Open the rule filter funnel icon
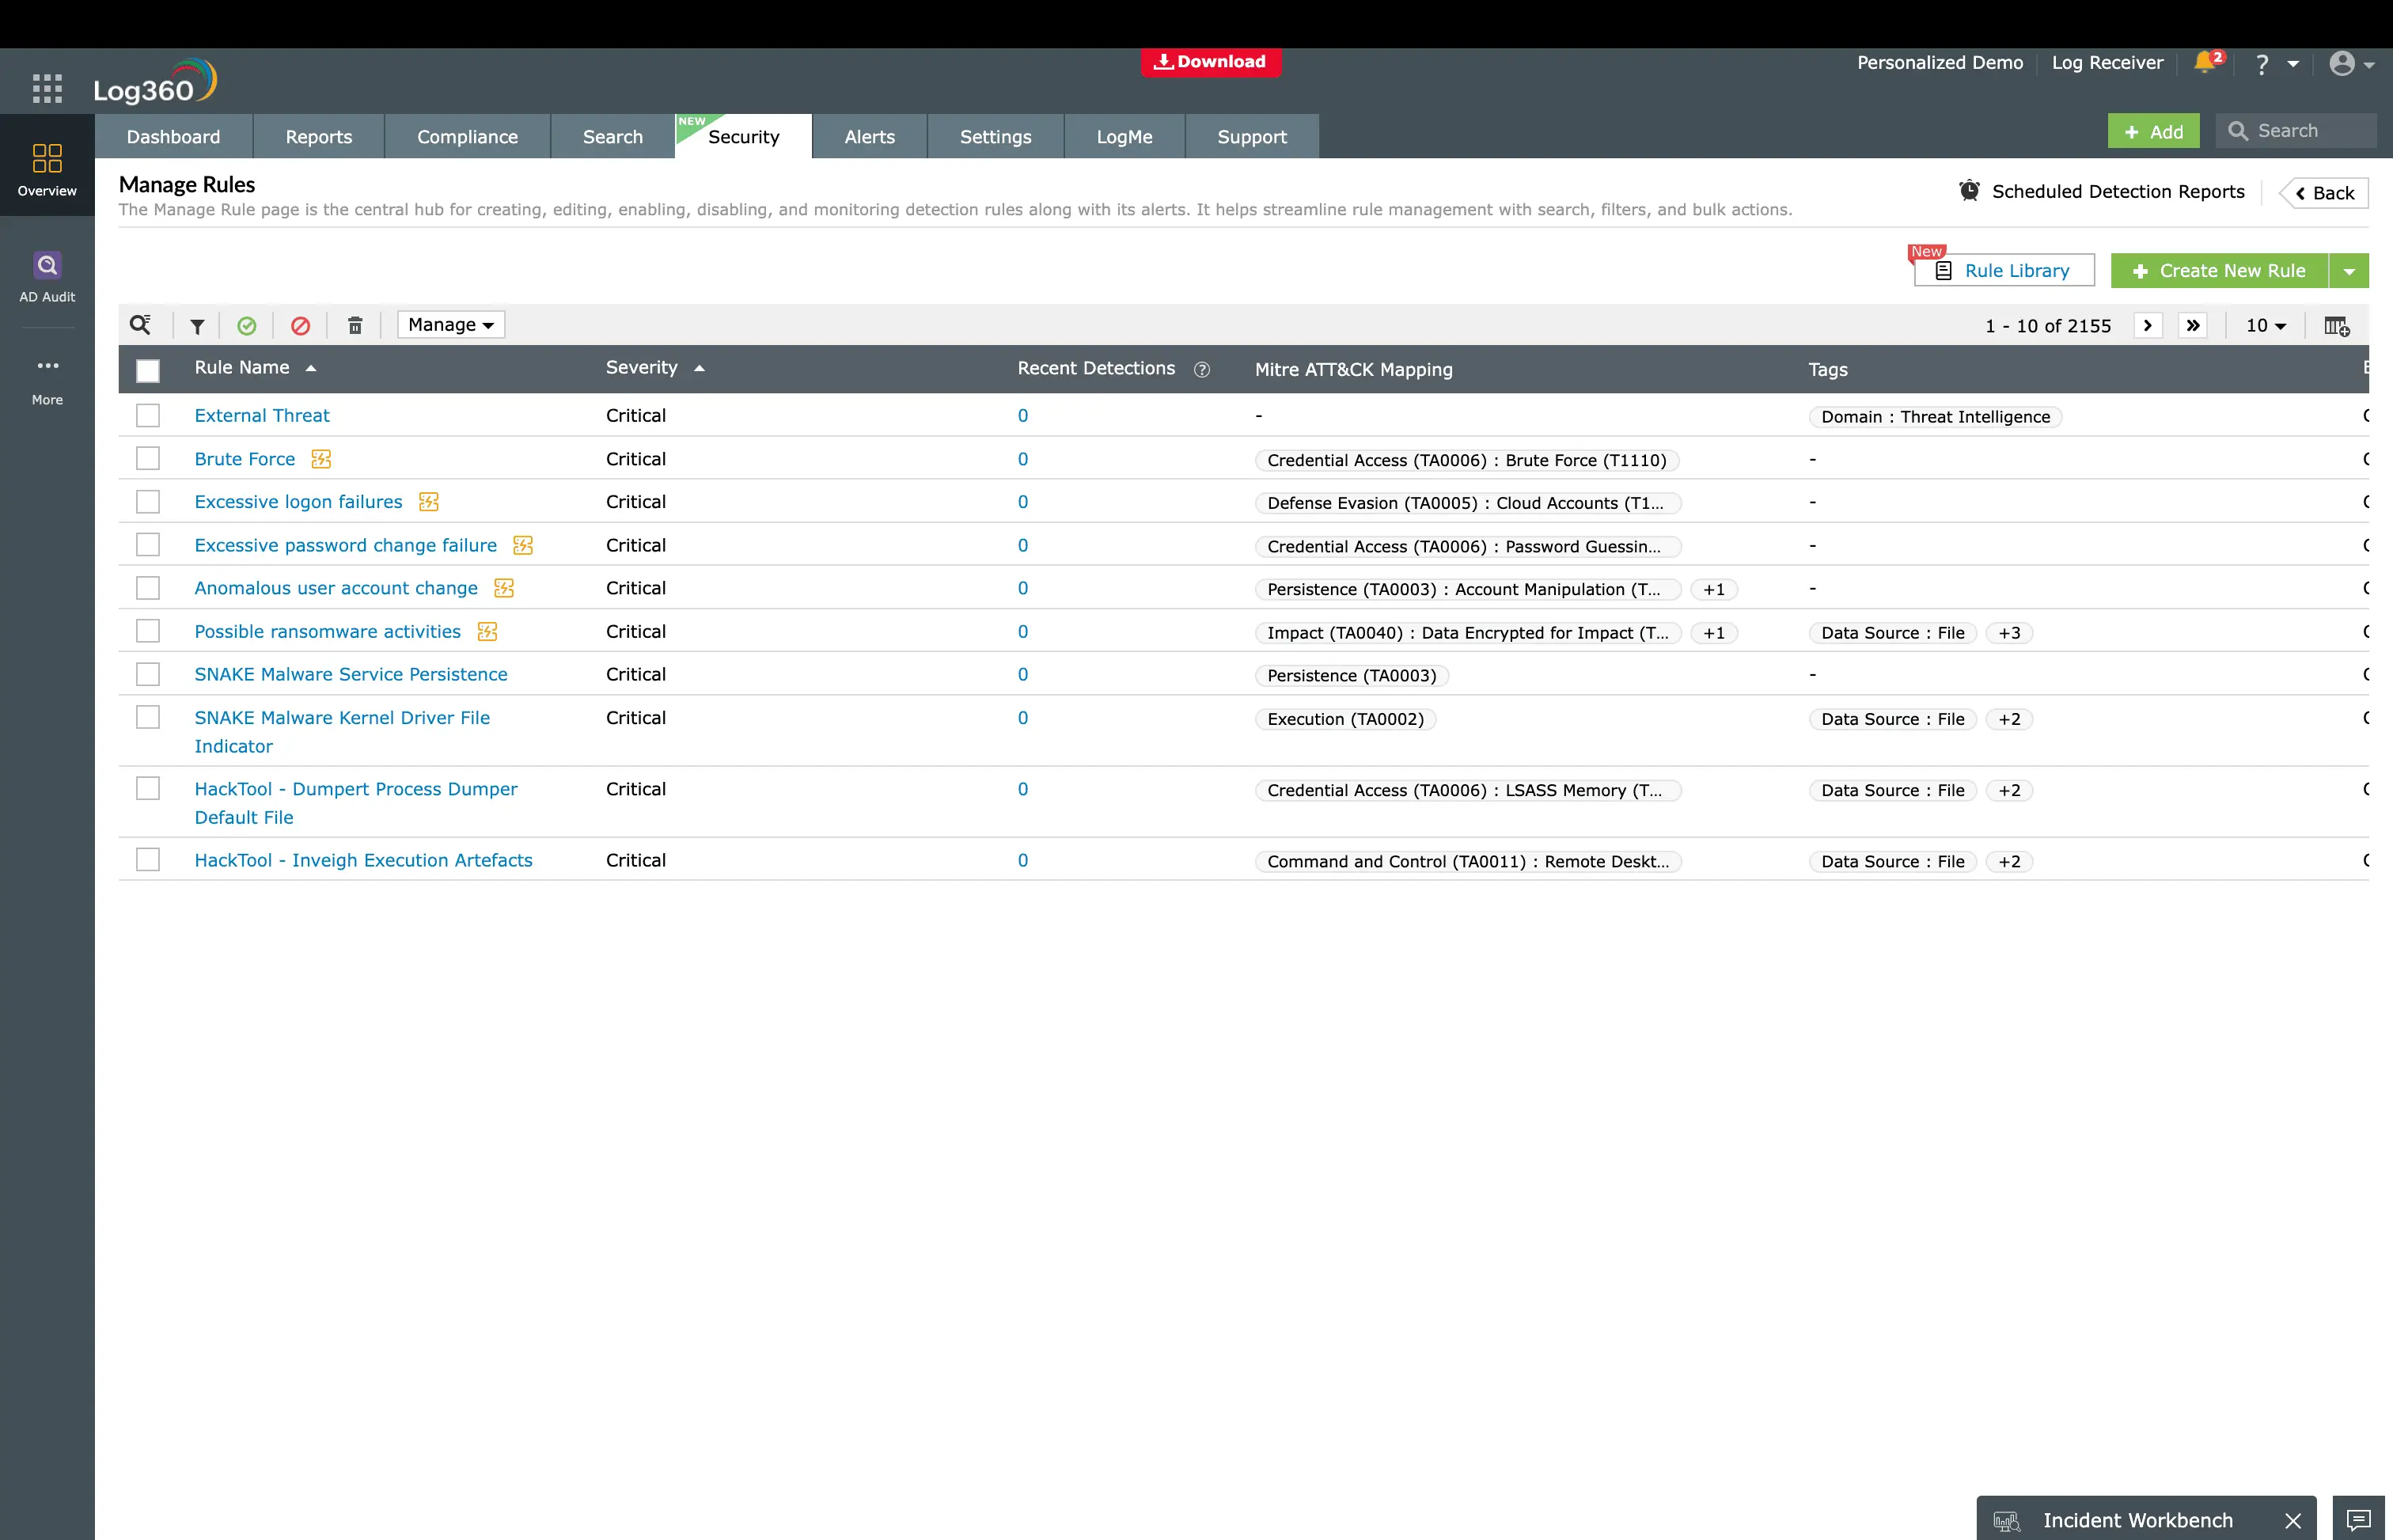 (197, 326)
